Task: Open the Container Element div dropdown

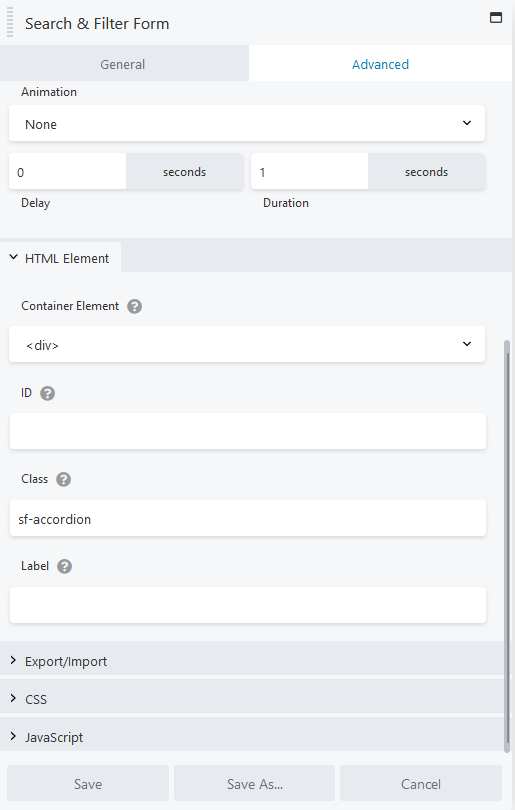Action: coord(247,344)
